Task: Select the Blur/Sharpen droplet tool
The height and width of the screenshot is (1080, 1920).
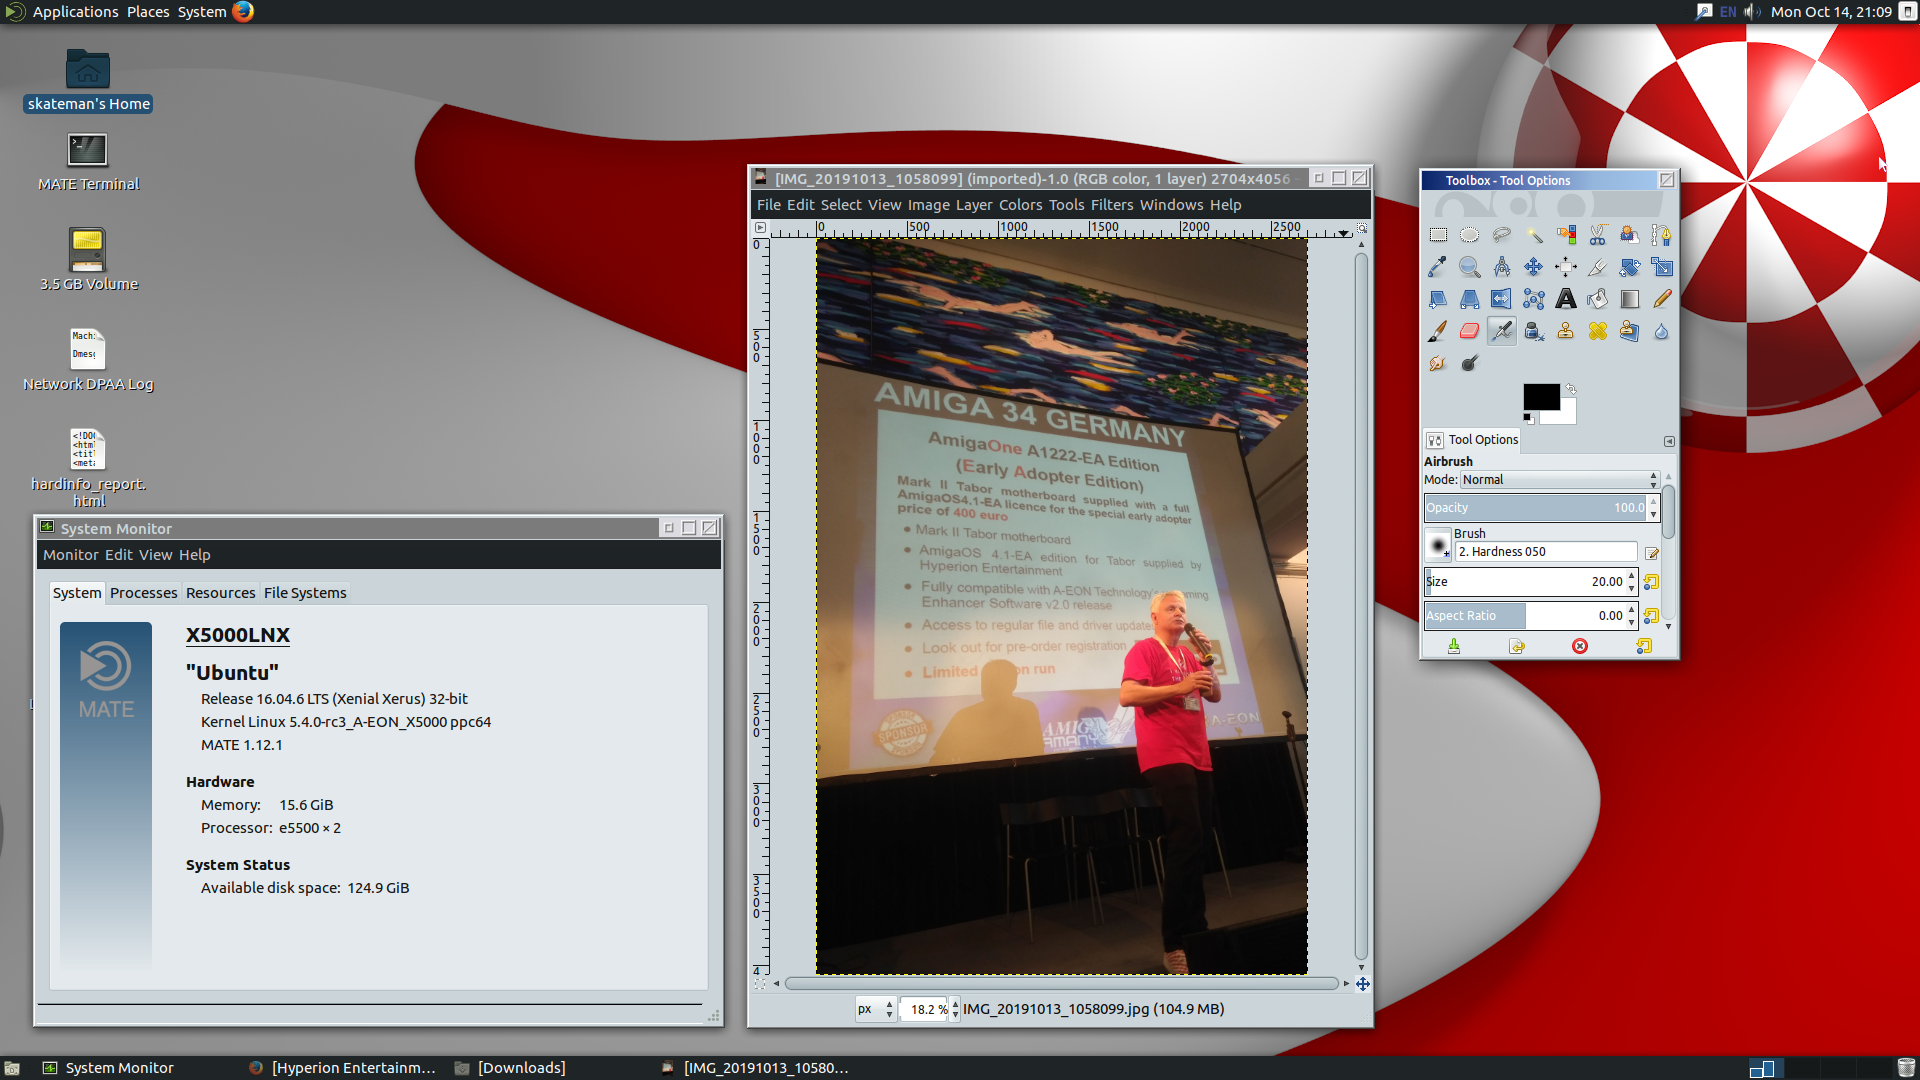Action: tap(1662, 331)
